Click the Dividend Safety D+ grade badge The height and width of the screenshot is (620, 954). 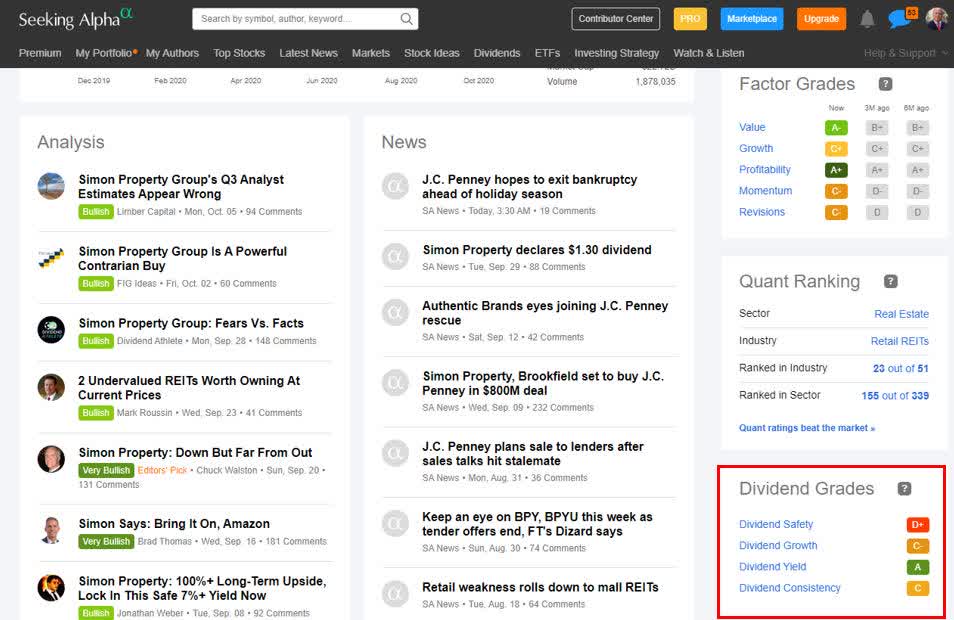[x=917, y=525]
